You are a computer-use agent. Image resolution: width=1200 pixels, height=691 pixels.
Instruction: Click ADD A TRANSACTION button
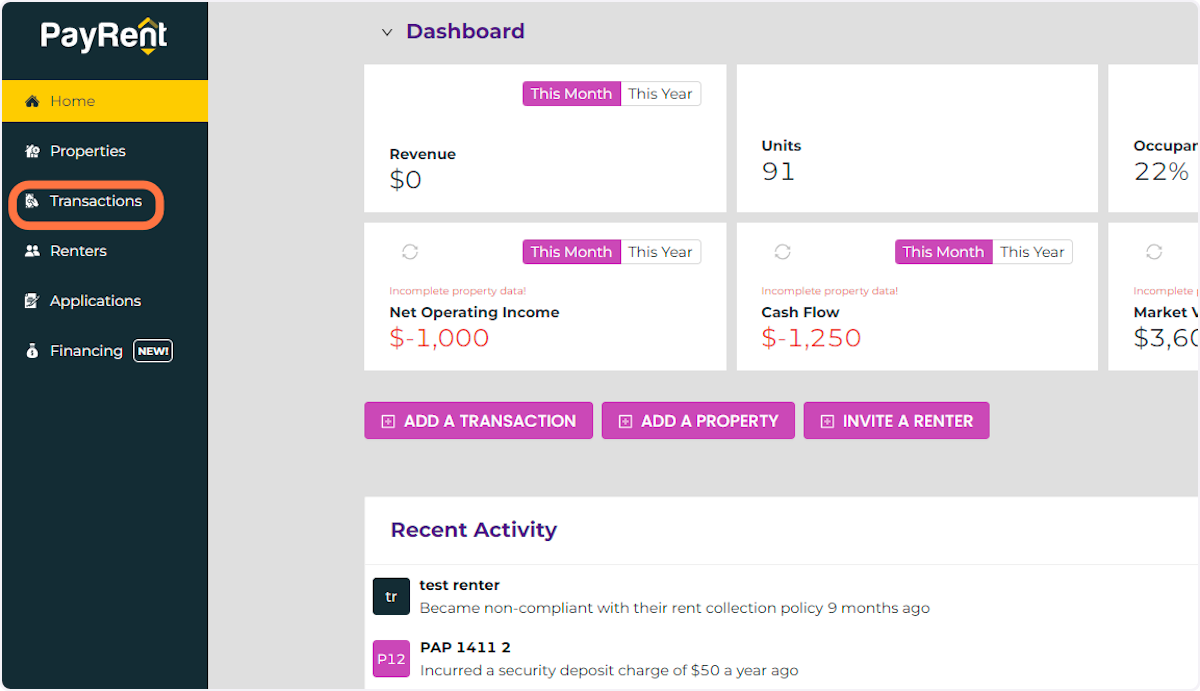pyautogui.click(x=478, y=420)
